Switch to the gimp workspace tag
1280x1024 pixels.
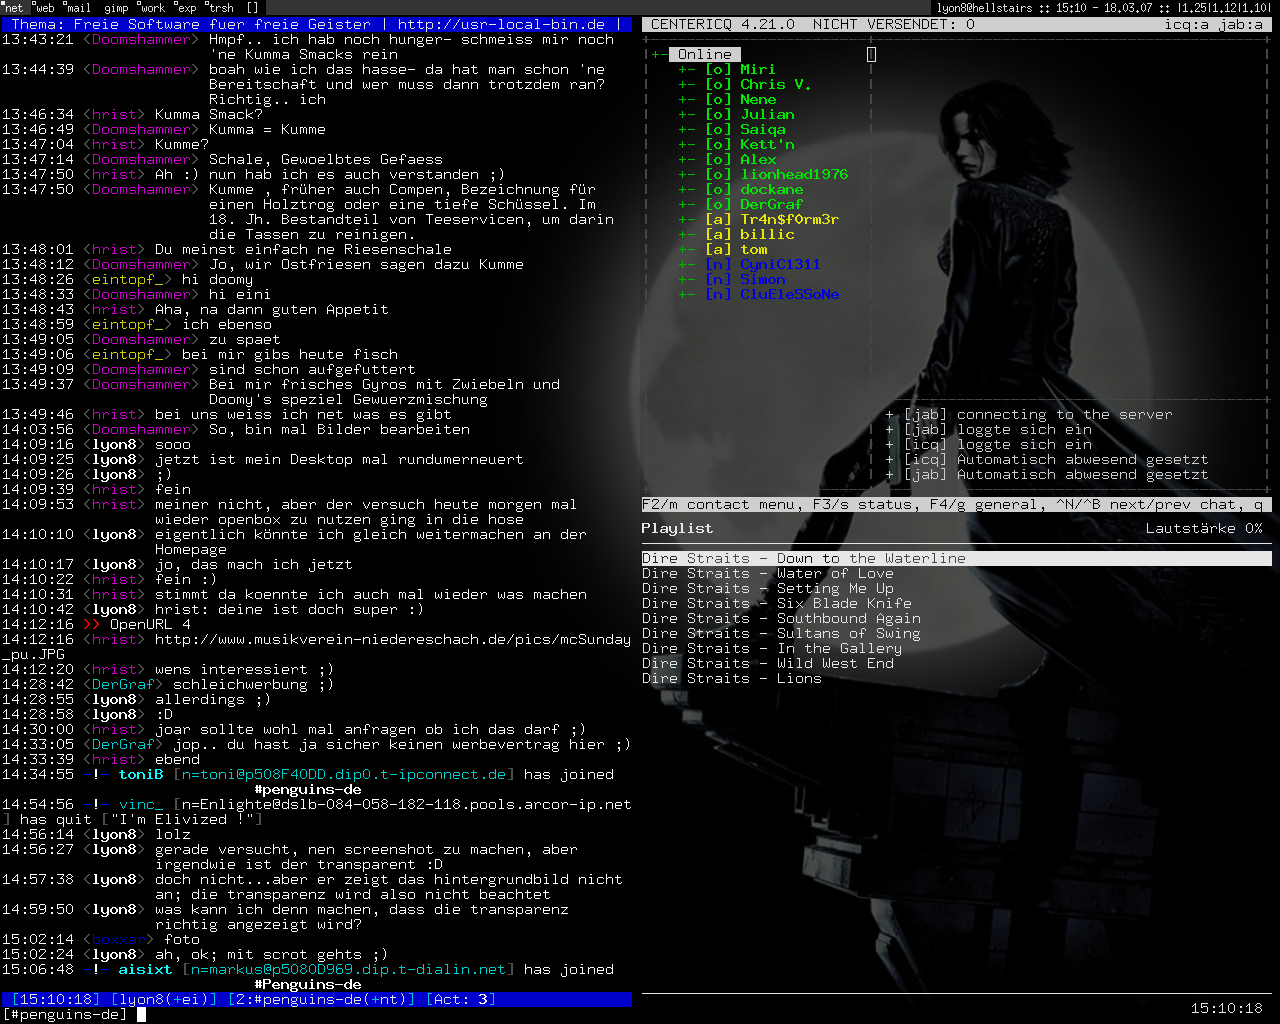116,8
